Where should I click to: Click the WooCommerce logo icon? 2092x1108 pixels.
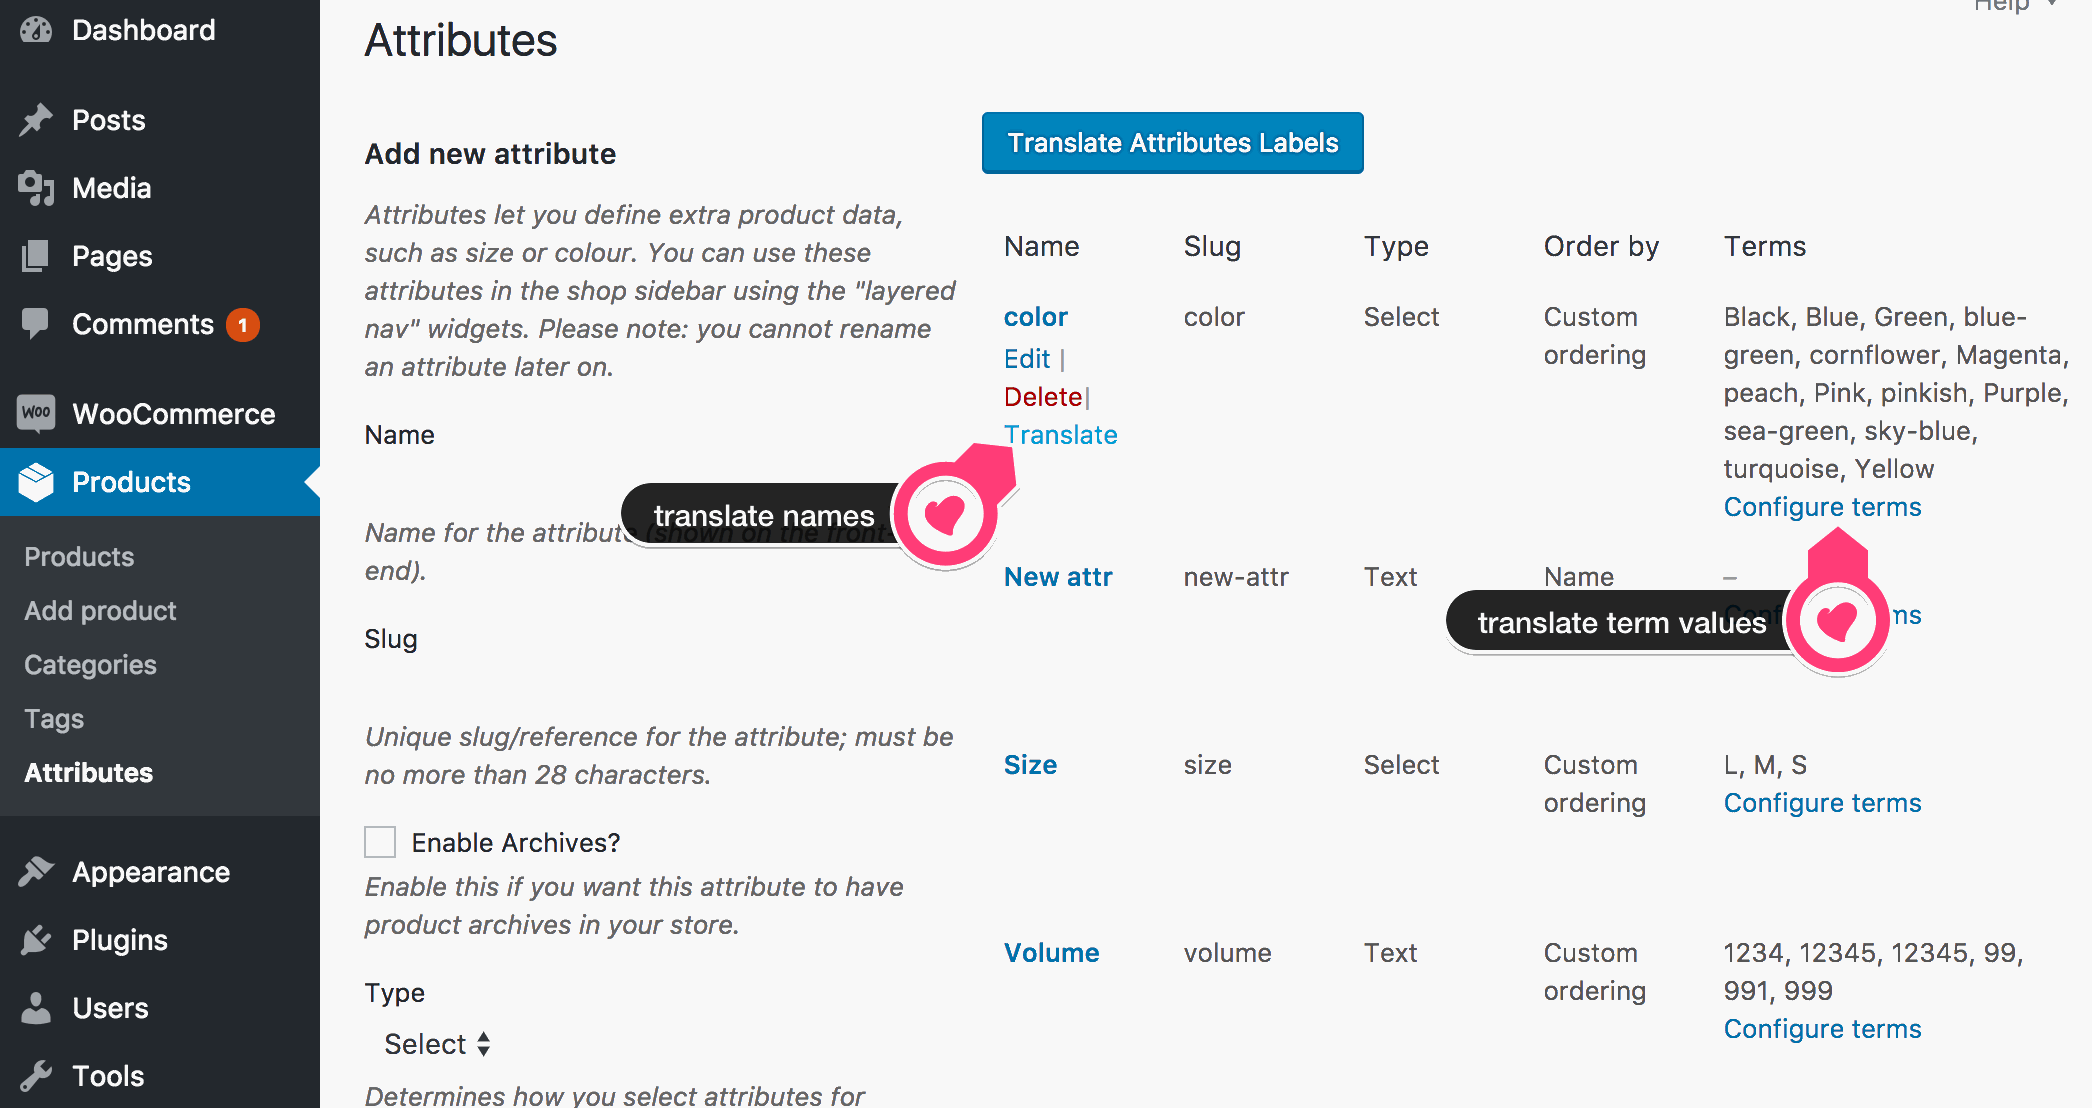click(x=36, y=412)
